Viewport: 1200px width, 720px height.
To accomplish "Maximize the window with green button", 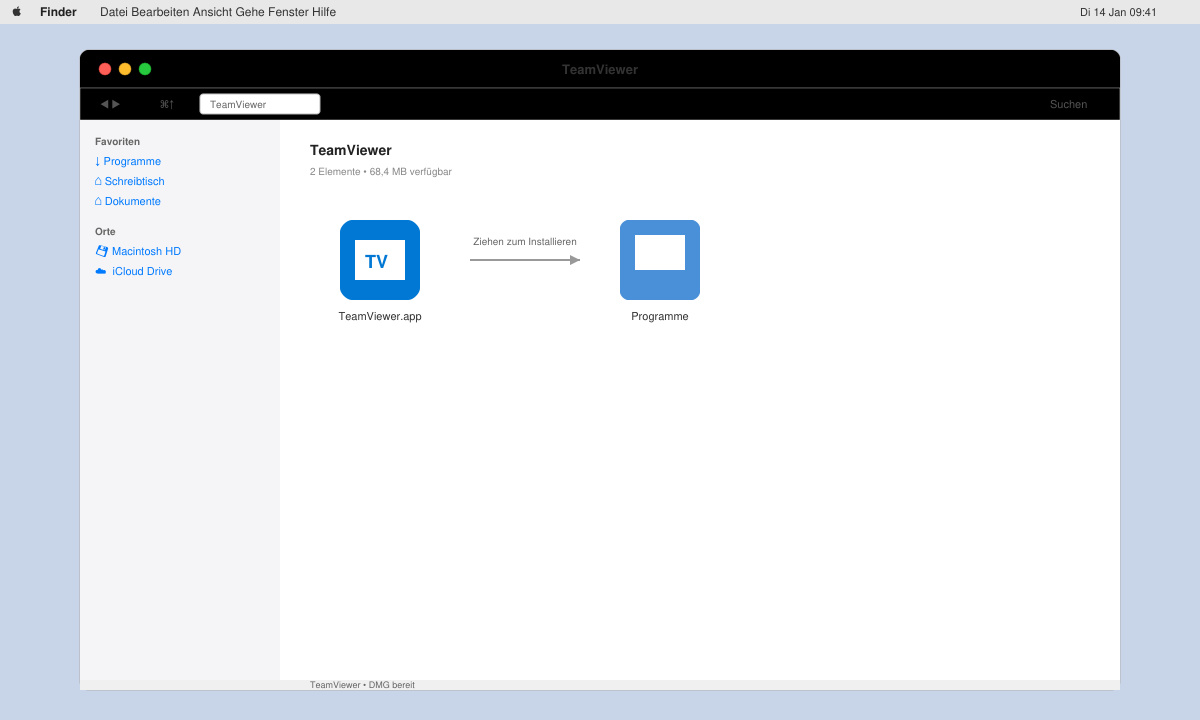I will click(x=145, y=69).
